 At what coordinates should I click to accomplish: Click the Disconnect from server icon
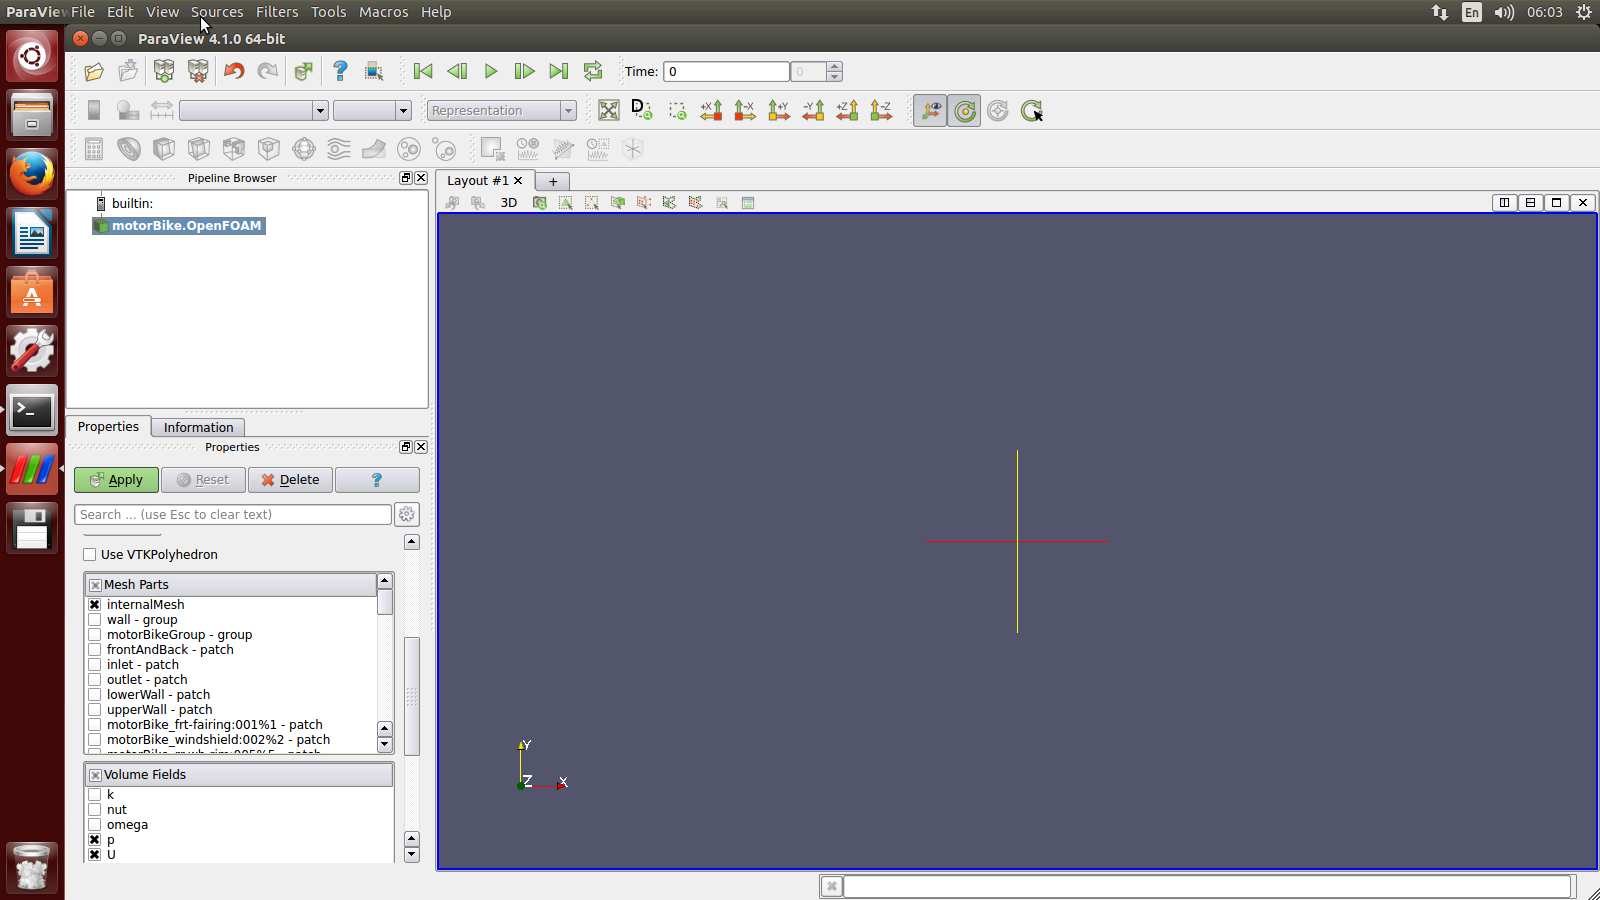[x=198, y=71]
